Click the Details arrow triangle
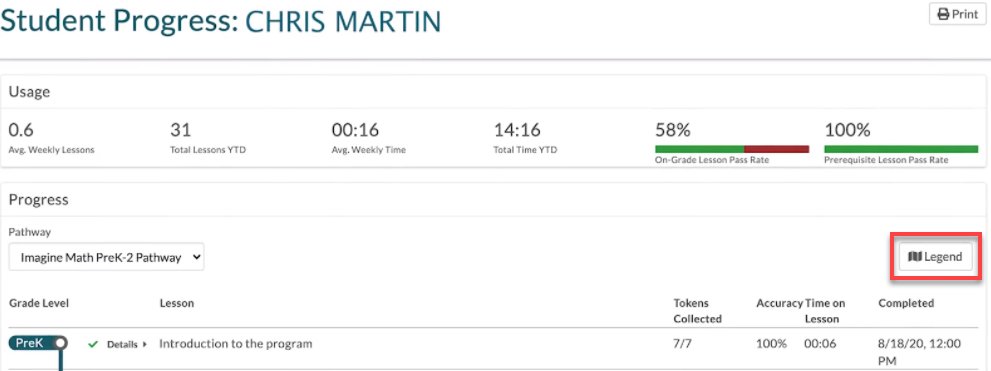The height and width of the screenshot is (371, 991). (145, 344)
